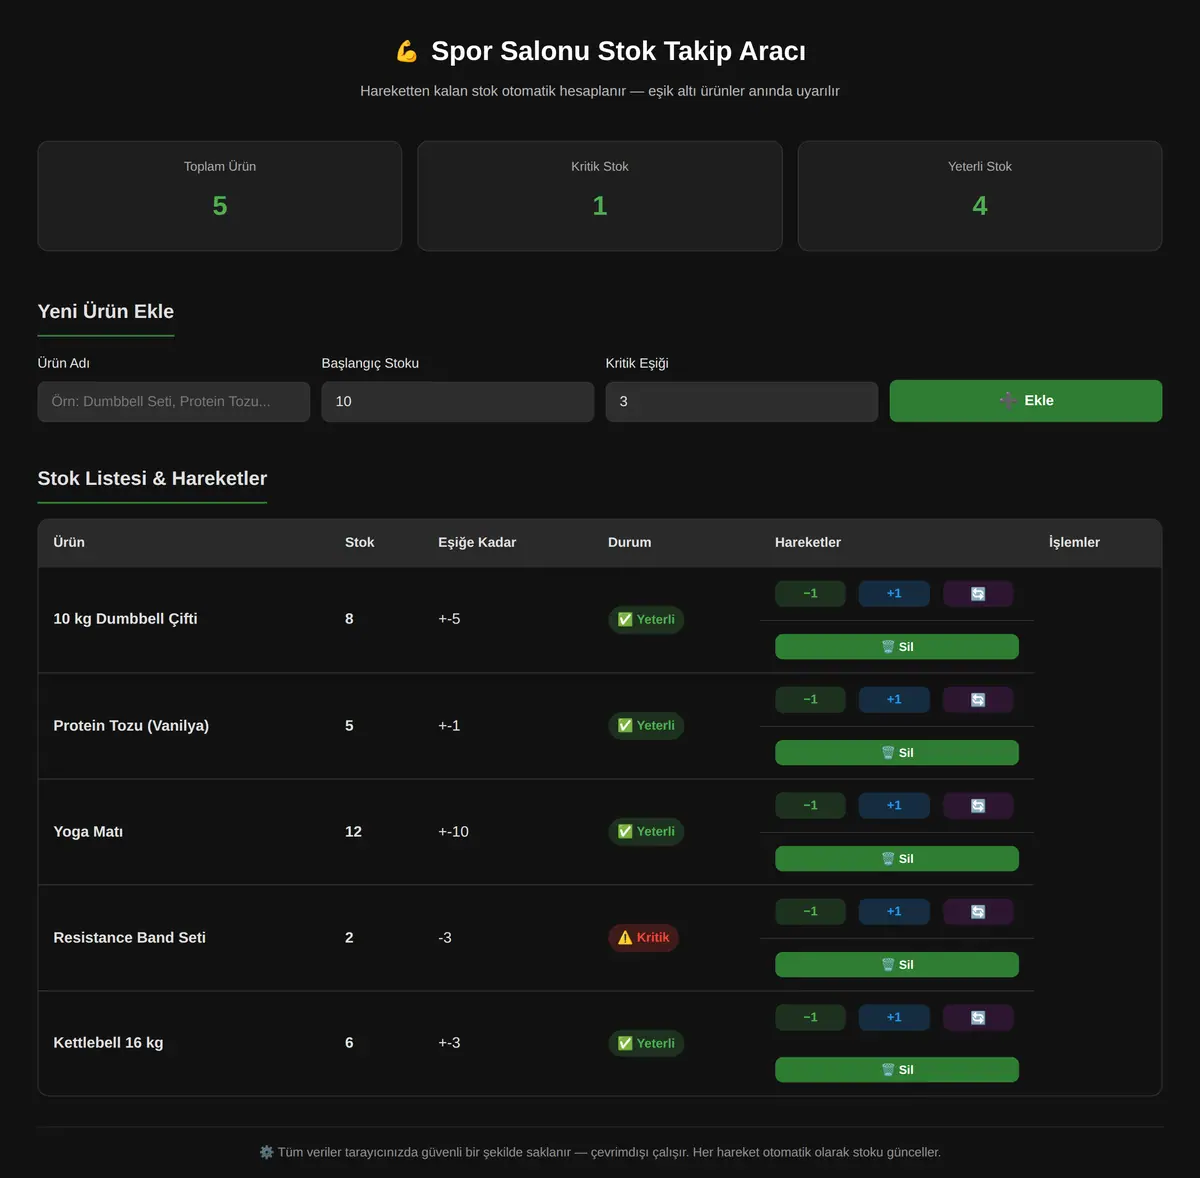Click Yeterli badge in 10 kg Dumbbell row

pos(646,620)
